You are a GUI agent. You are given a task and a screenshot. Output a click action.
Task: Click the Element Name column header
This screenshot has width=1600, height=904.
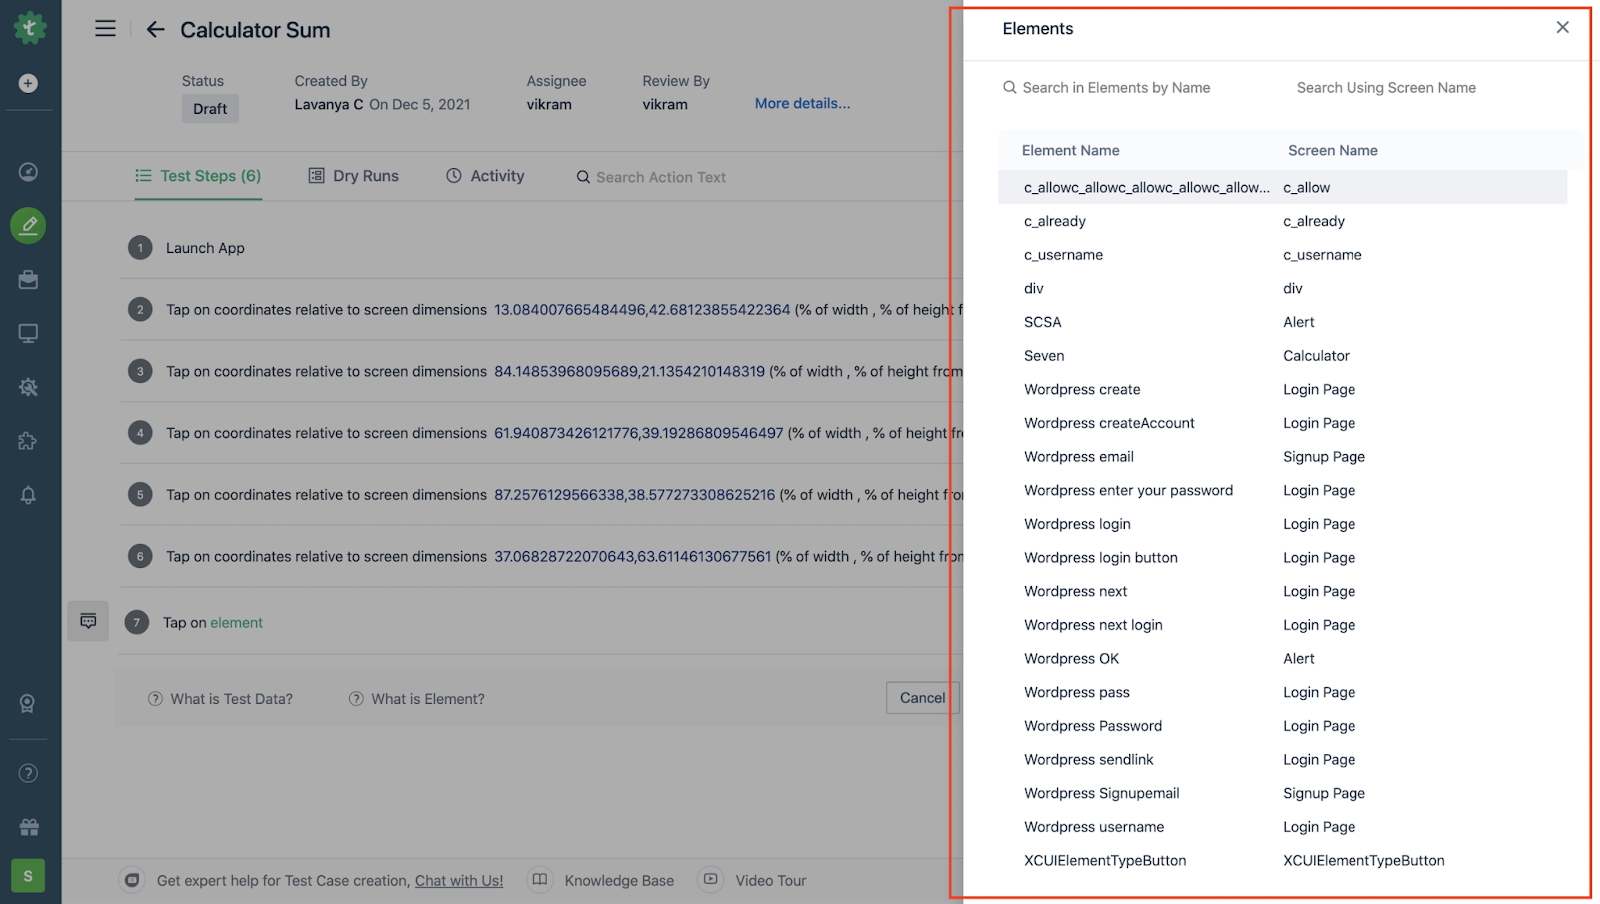1070,151
